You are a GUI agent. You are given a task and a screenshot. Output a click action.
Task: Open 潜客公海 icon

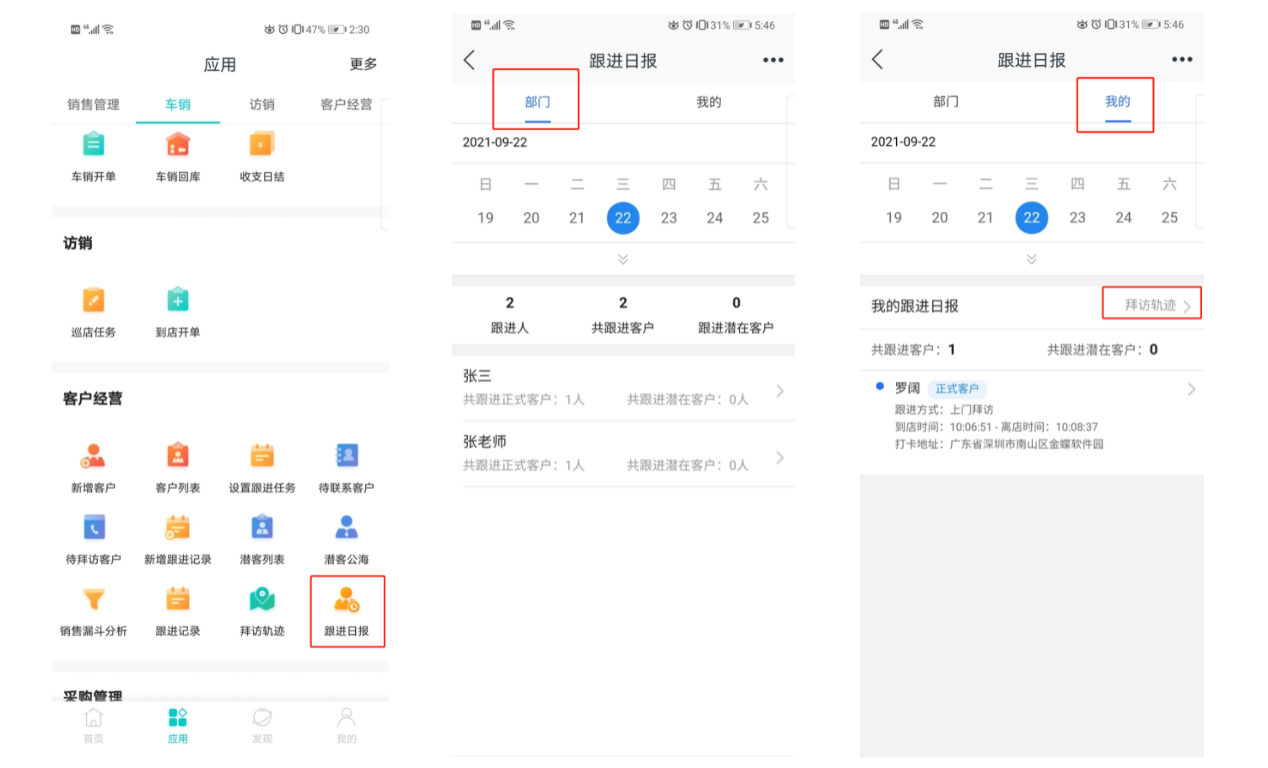click(x=347, y=527)
